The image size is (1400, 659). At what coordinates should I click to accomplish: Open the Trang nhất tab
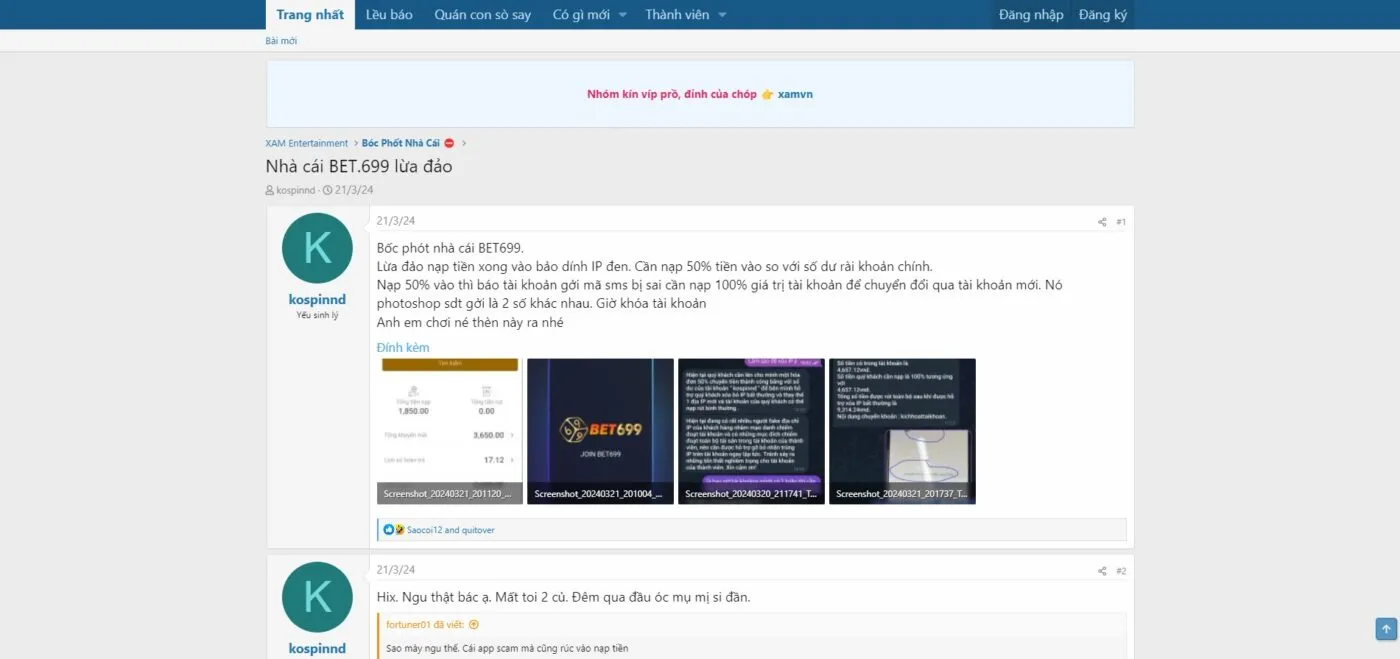pos(310,15)
